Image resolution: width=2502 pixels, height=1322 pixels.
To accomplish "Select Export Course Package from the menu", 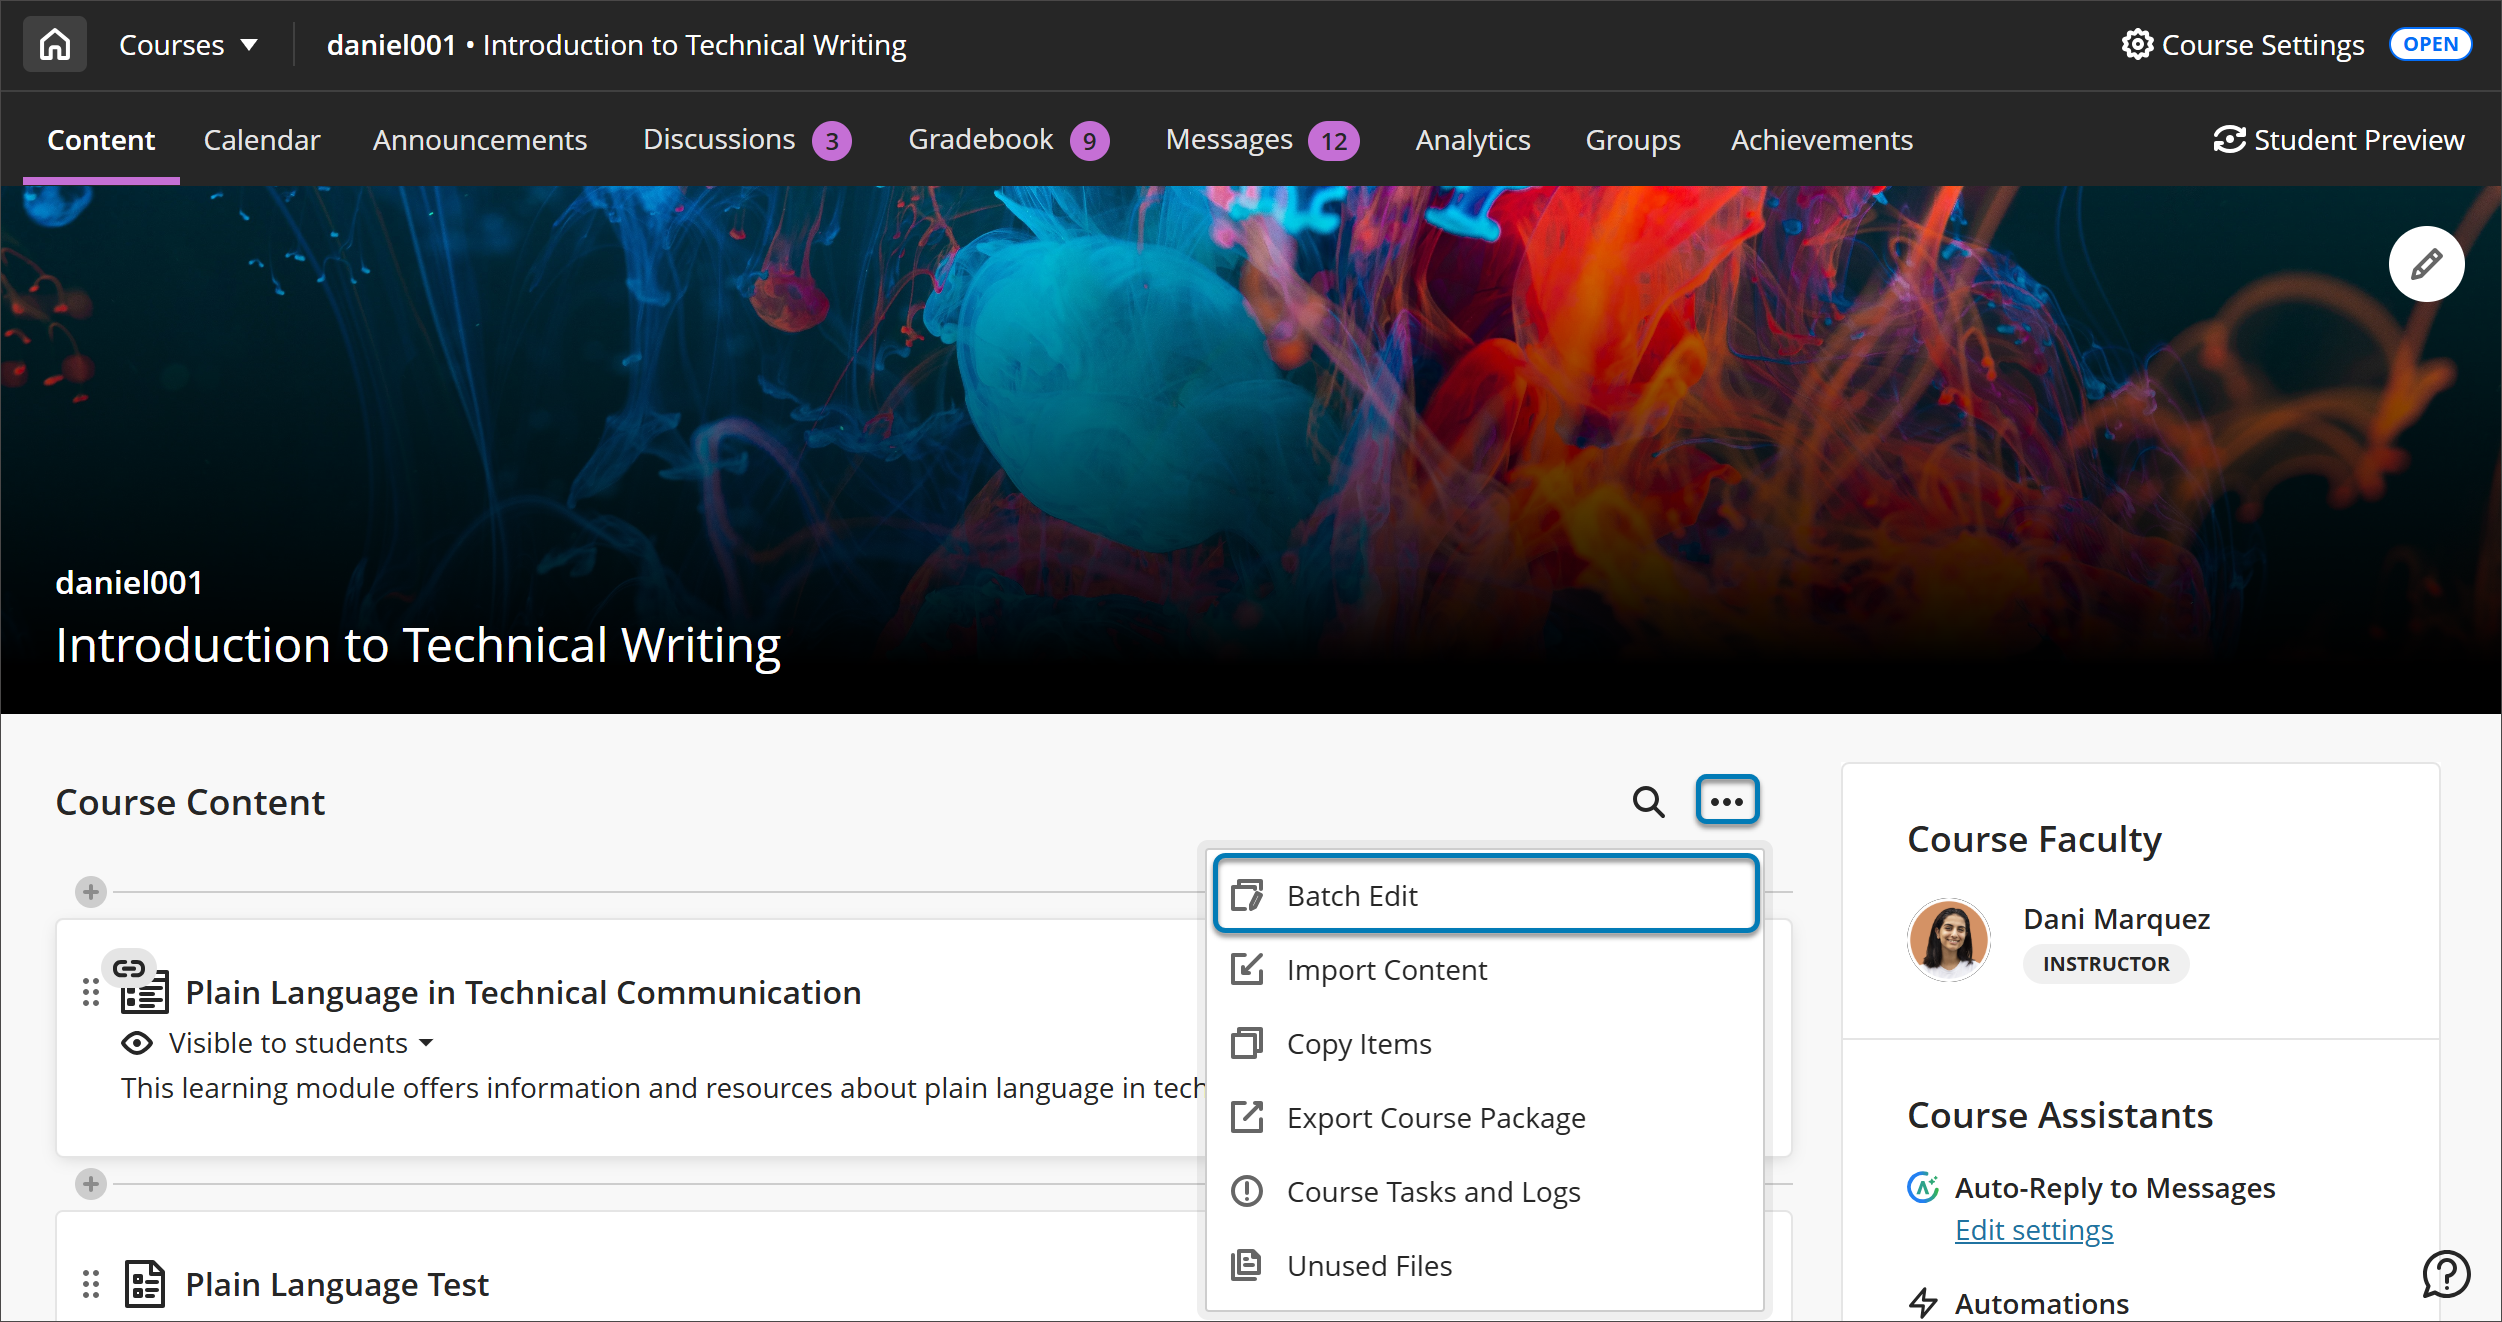I will (x=1436, y=1117).
